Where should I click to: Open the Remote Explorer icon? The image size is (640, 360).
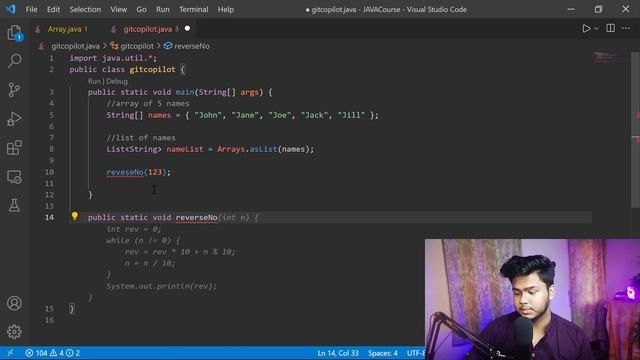(x=14, y=177)
